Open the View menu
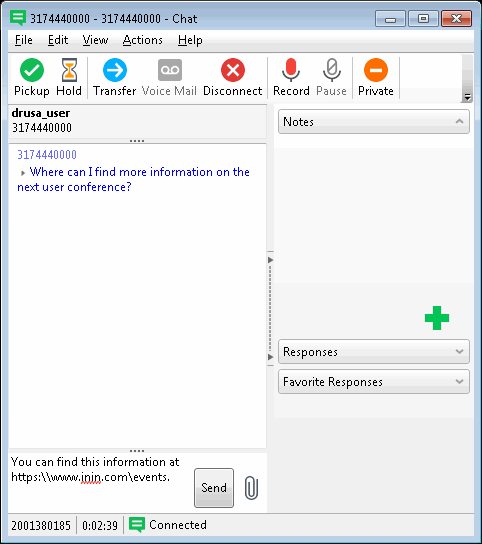The width and height of the screenshot is (482, 544). click(x=95, y=40)
